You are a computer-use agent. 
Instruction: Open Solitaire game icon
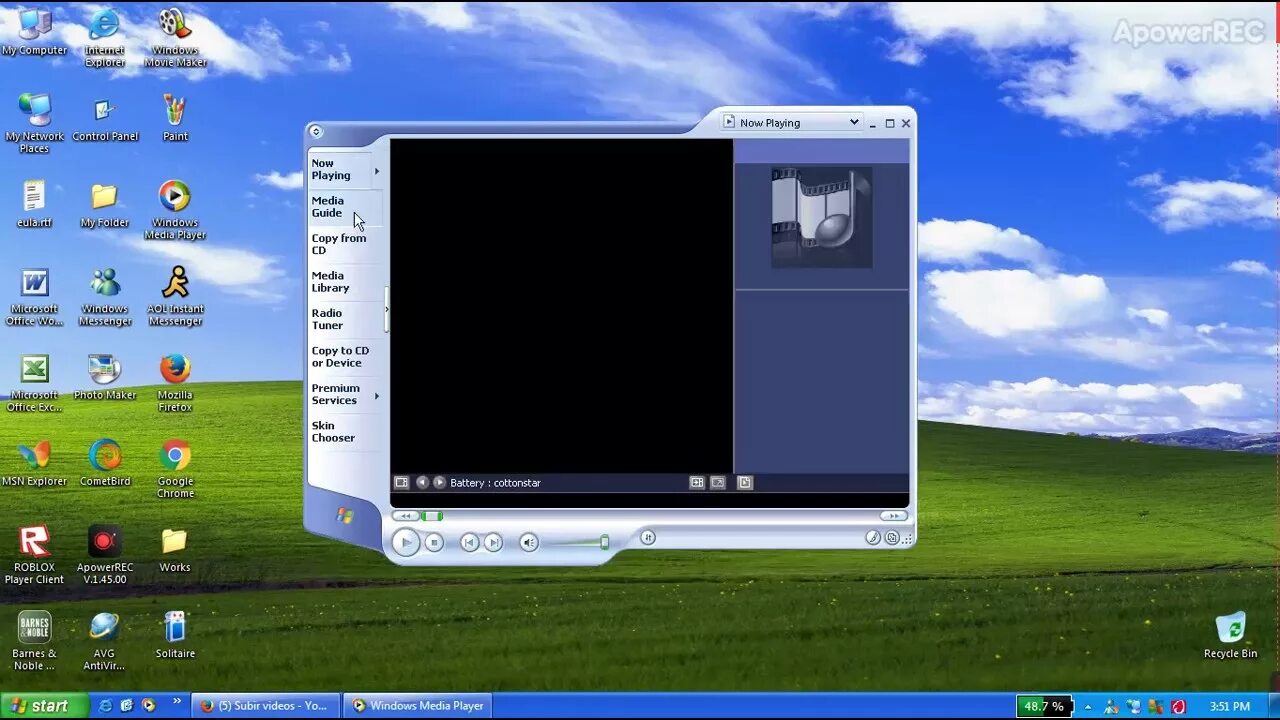click(175, 635)
